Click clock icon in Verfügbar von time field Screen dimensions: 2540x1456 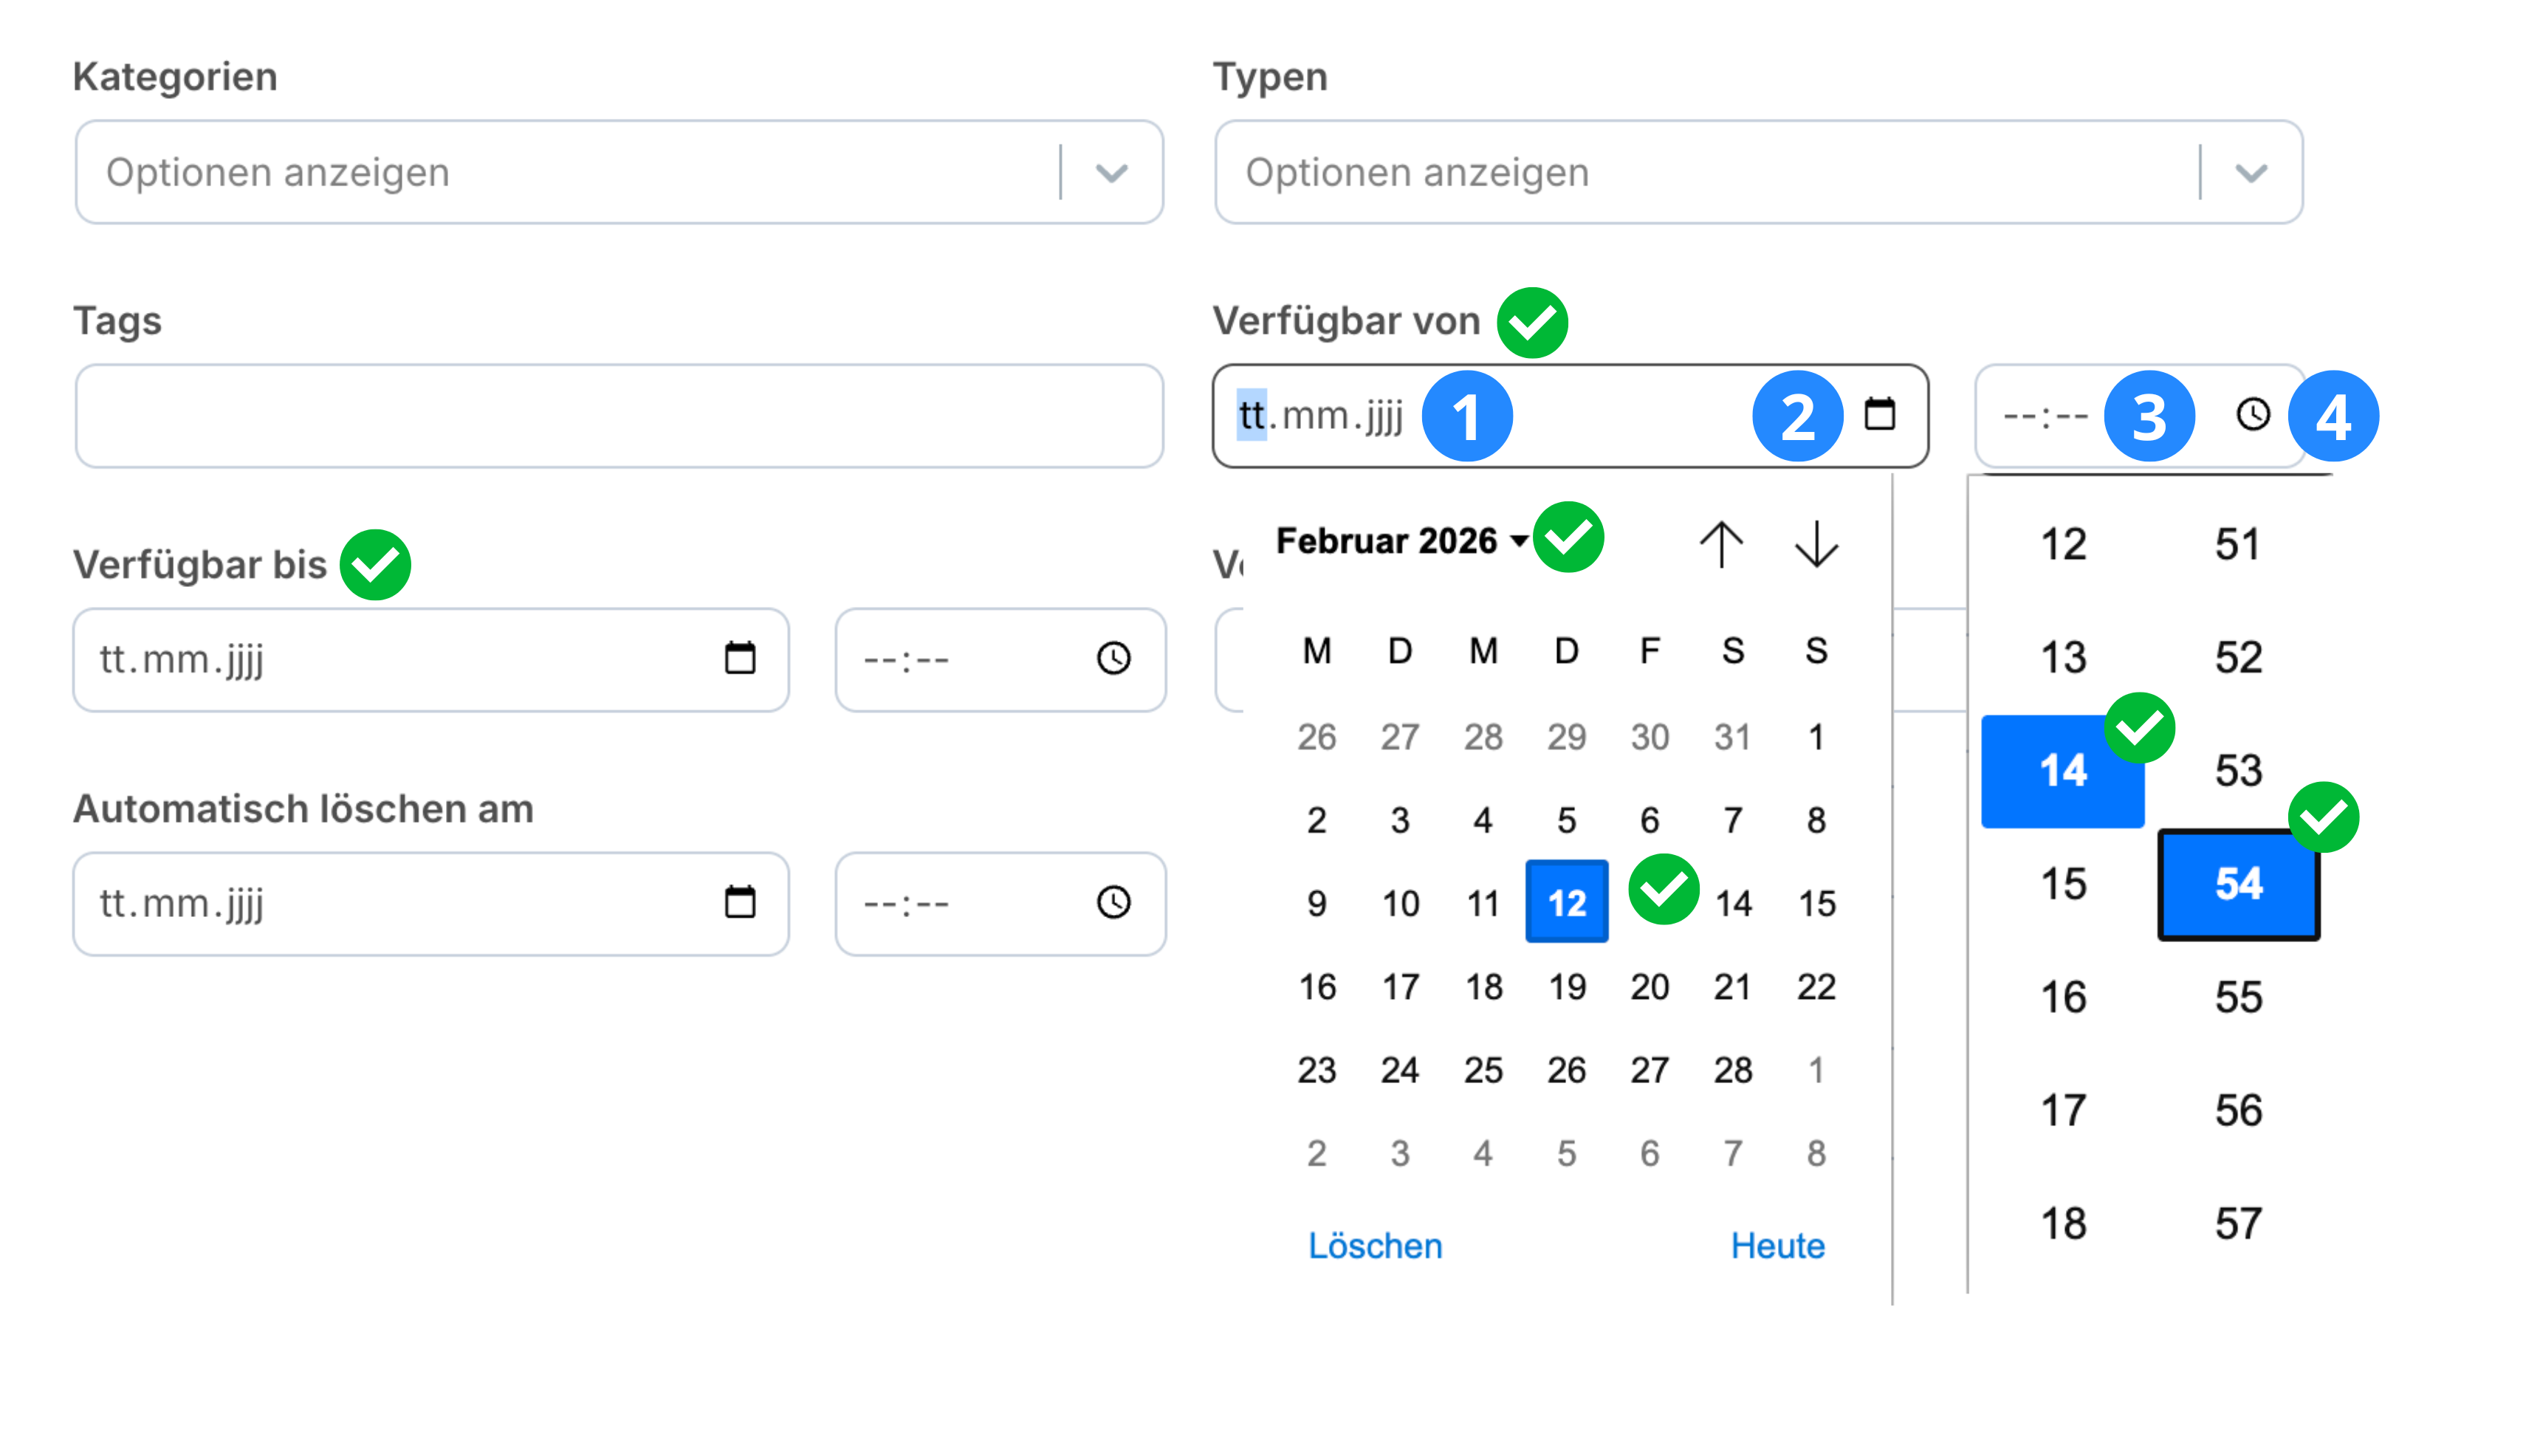click(2252, 414)
